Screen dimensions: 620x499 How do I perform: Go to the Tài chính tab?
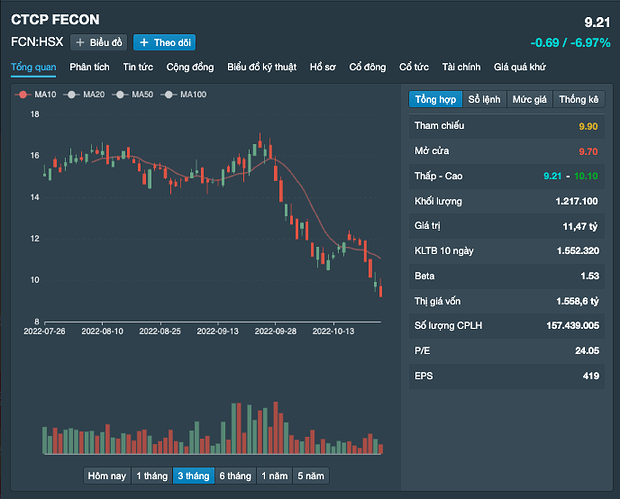coord(461,67)
